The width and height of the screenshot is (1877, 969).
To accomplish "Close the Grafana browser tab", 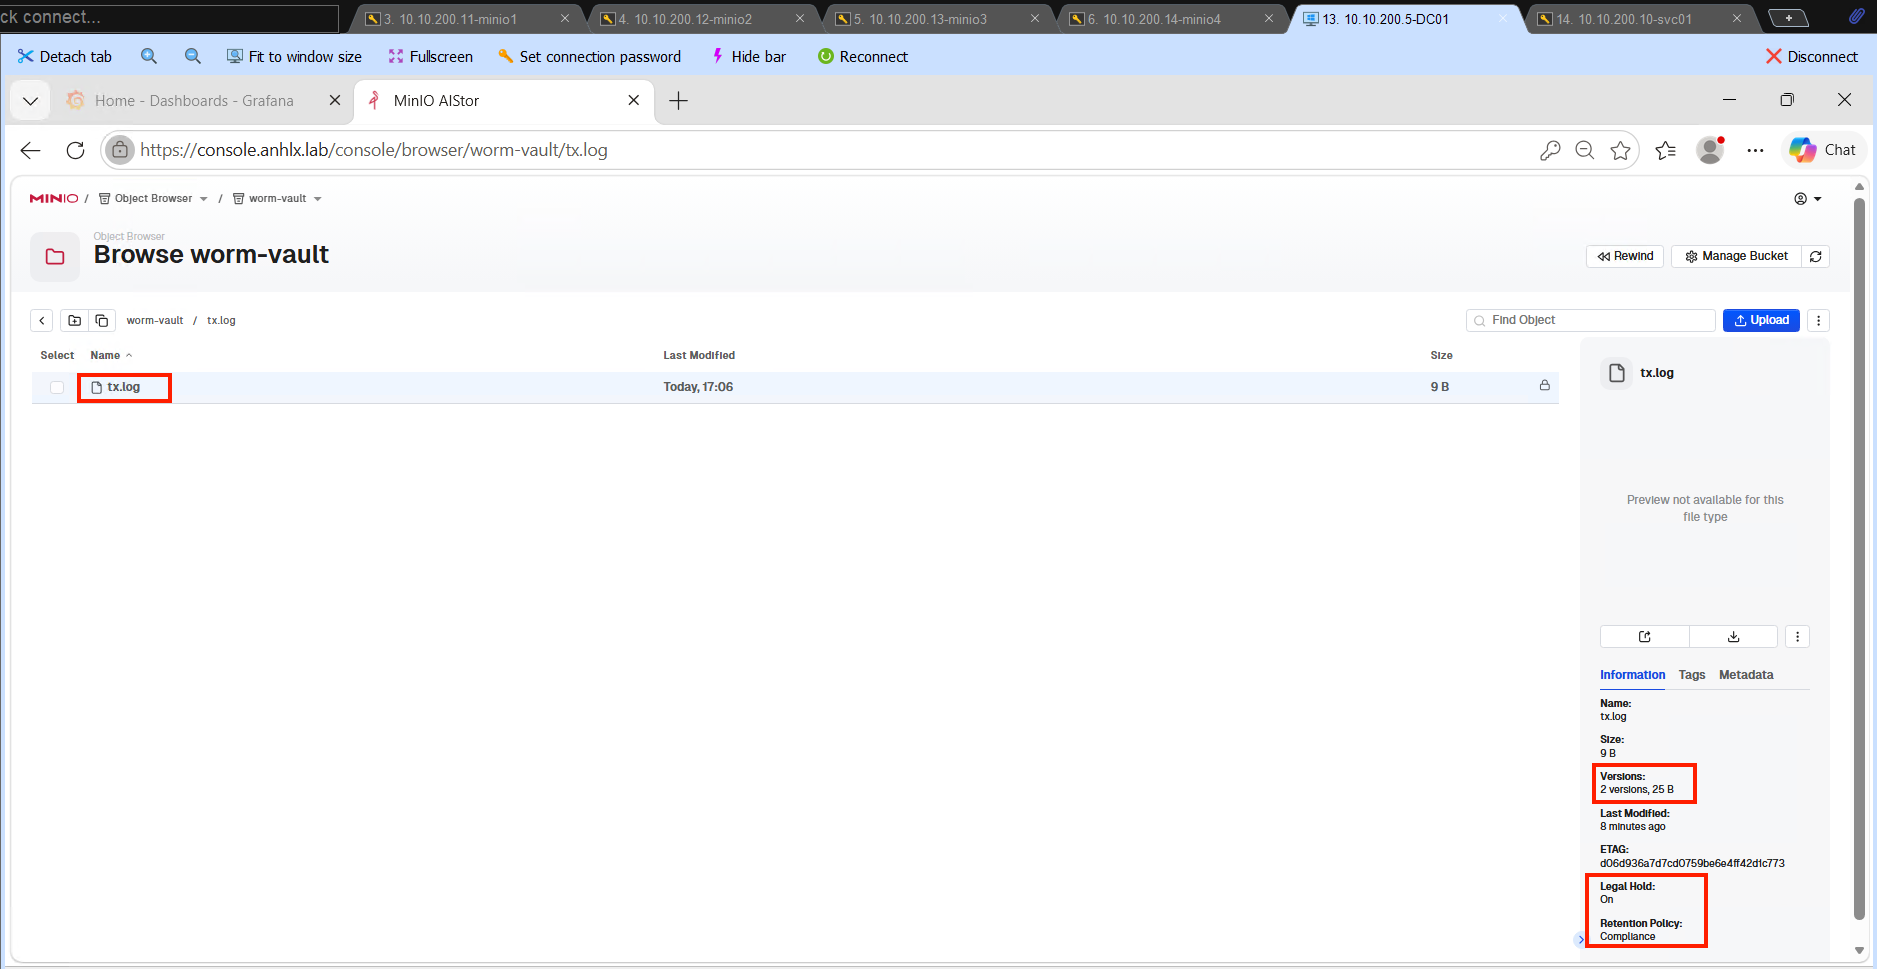I will [335, 100].
